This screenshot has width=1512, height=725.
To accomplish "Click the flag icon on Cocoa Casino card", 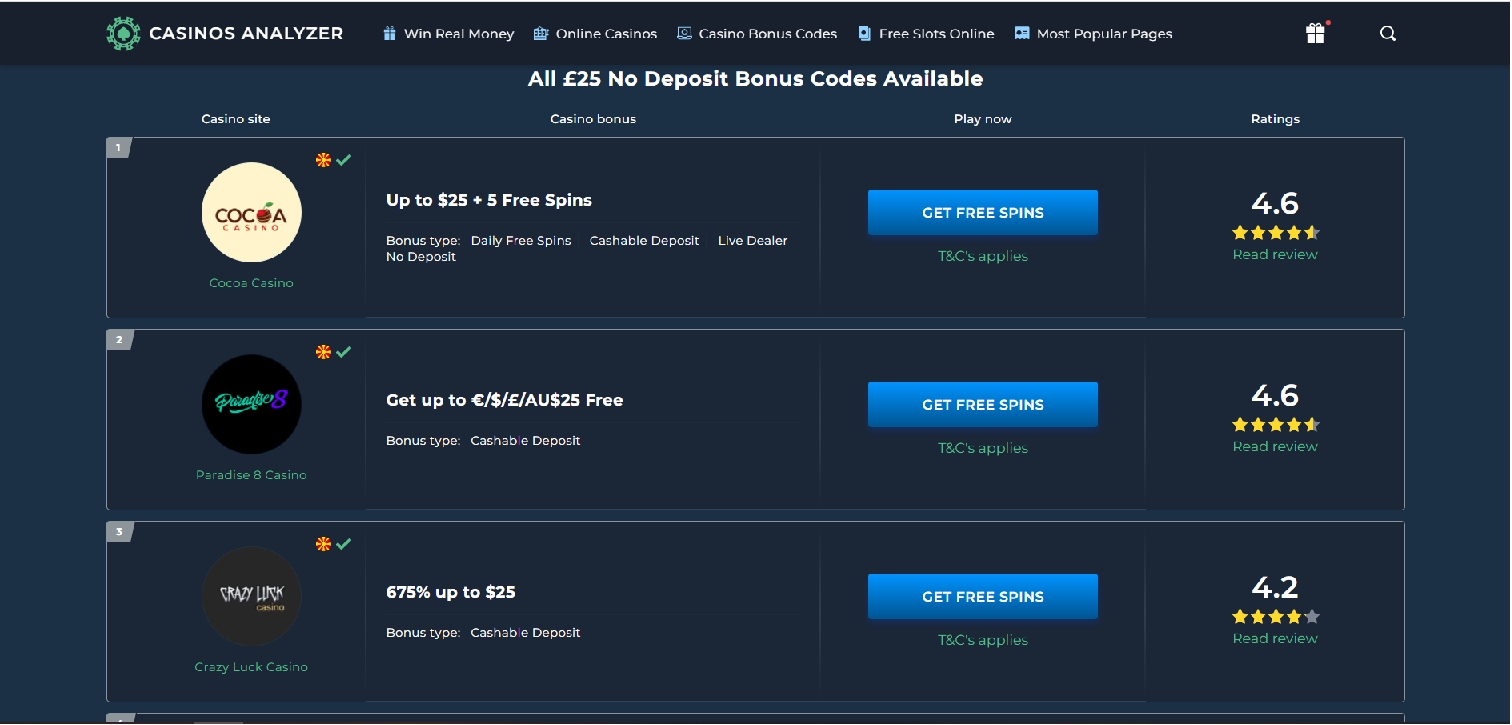I will pos(323,160).
